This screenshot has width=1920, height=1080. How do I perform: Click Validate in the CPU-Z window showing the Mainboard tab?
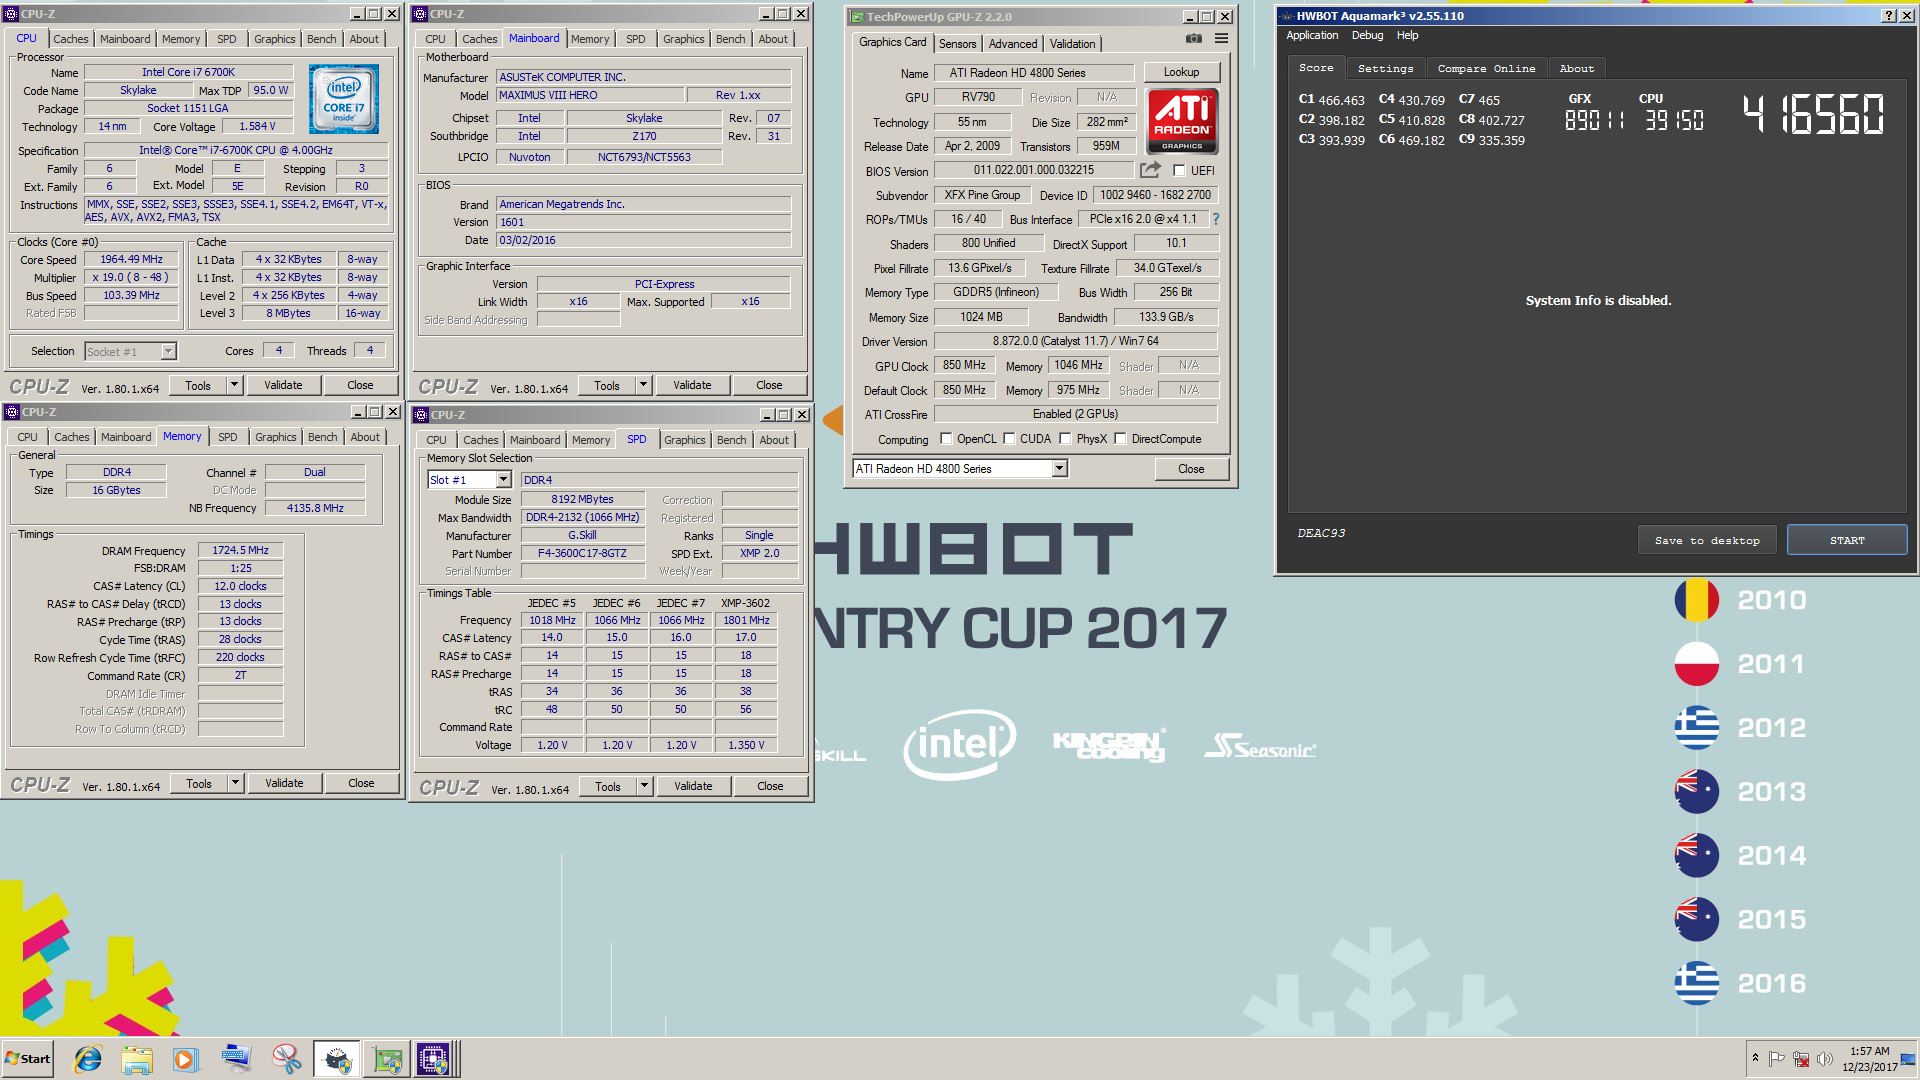[692, 385]
